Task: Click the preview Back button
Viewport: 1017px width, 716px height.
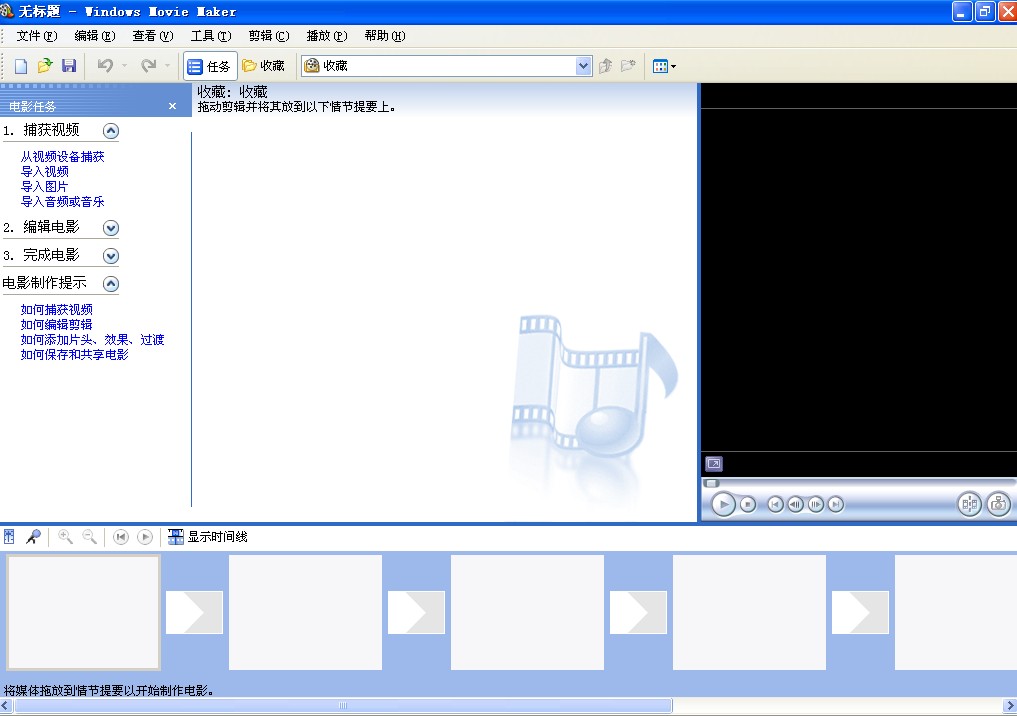Action: point(775,504)
